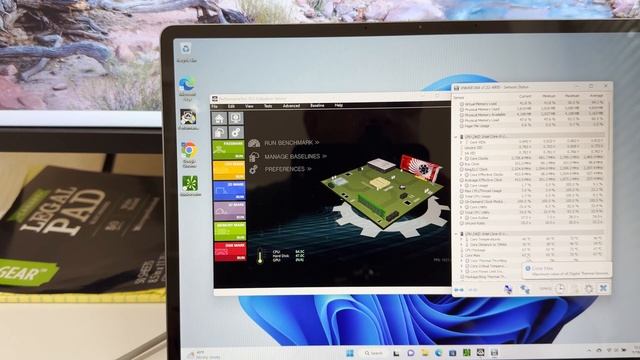Expand the Core Effective Clocks row
The height and width of the screenshot is (360, 640).
(462, 175)
